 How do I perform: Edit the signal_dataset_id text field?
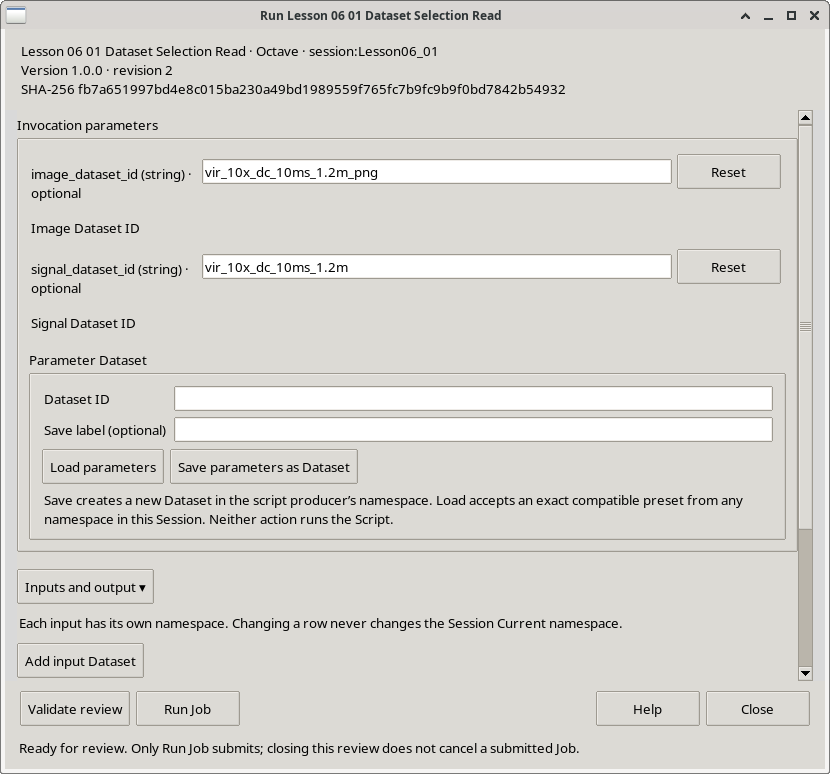(437, 267)
